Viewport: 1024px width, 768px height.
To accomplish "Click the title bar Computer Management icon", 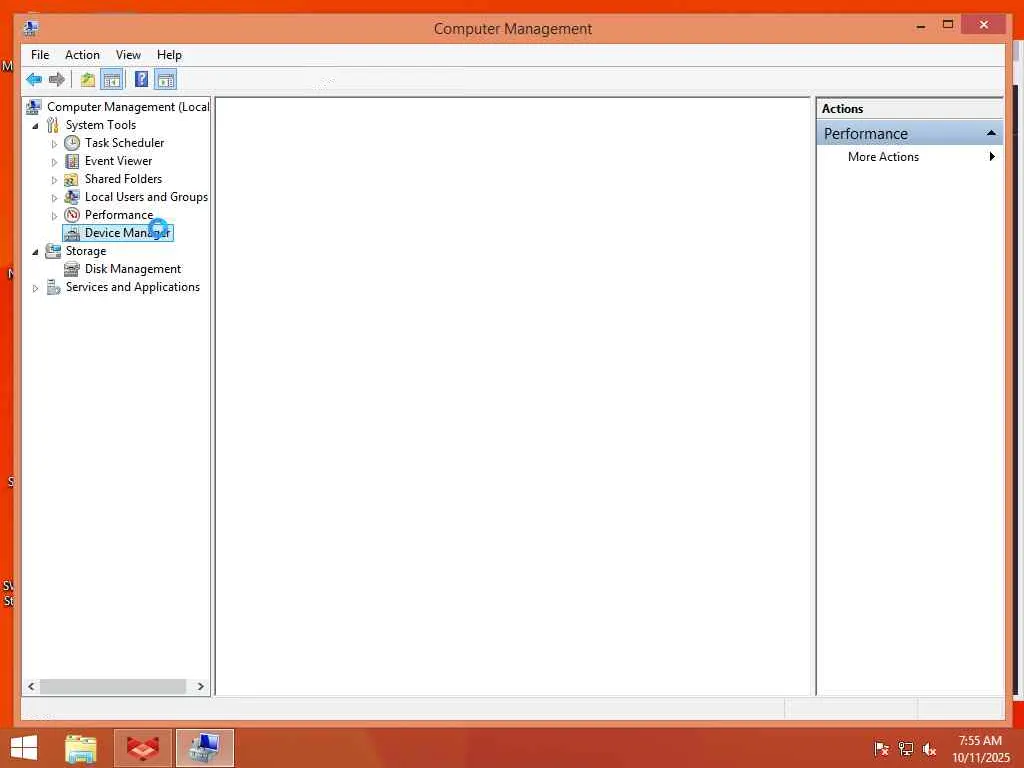I will pyautogui.click(x=31, y=28).
